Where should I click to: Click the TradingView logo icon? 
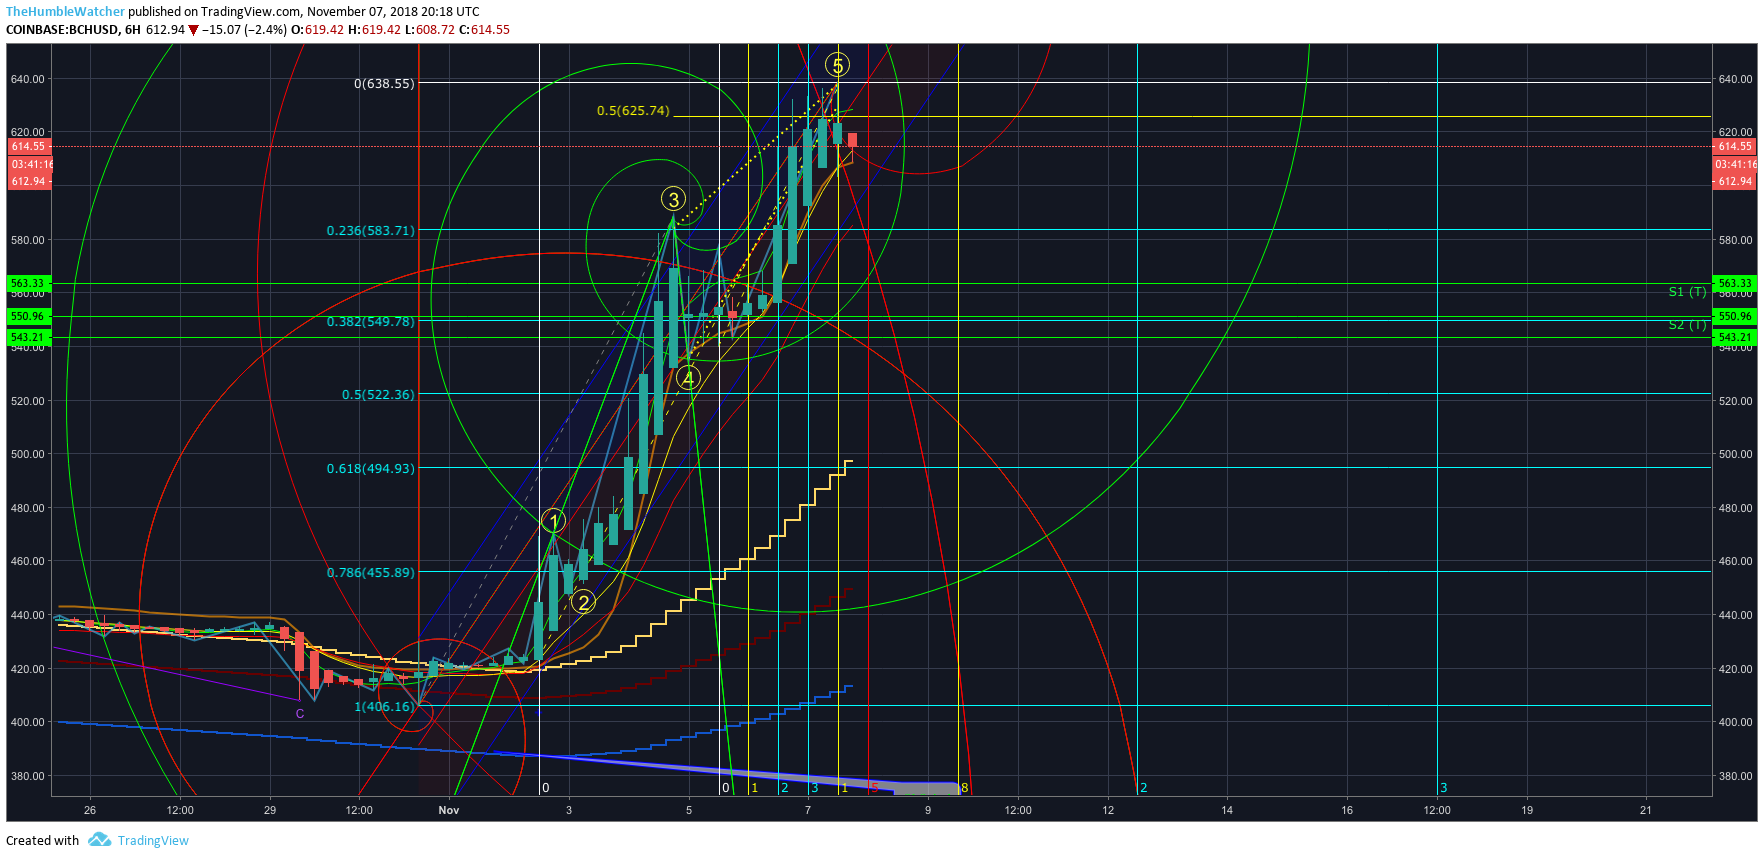click(99, 840)
